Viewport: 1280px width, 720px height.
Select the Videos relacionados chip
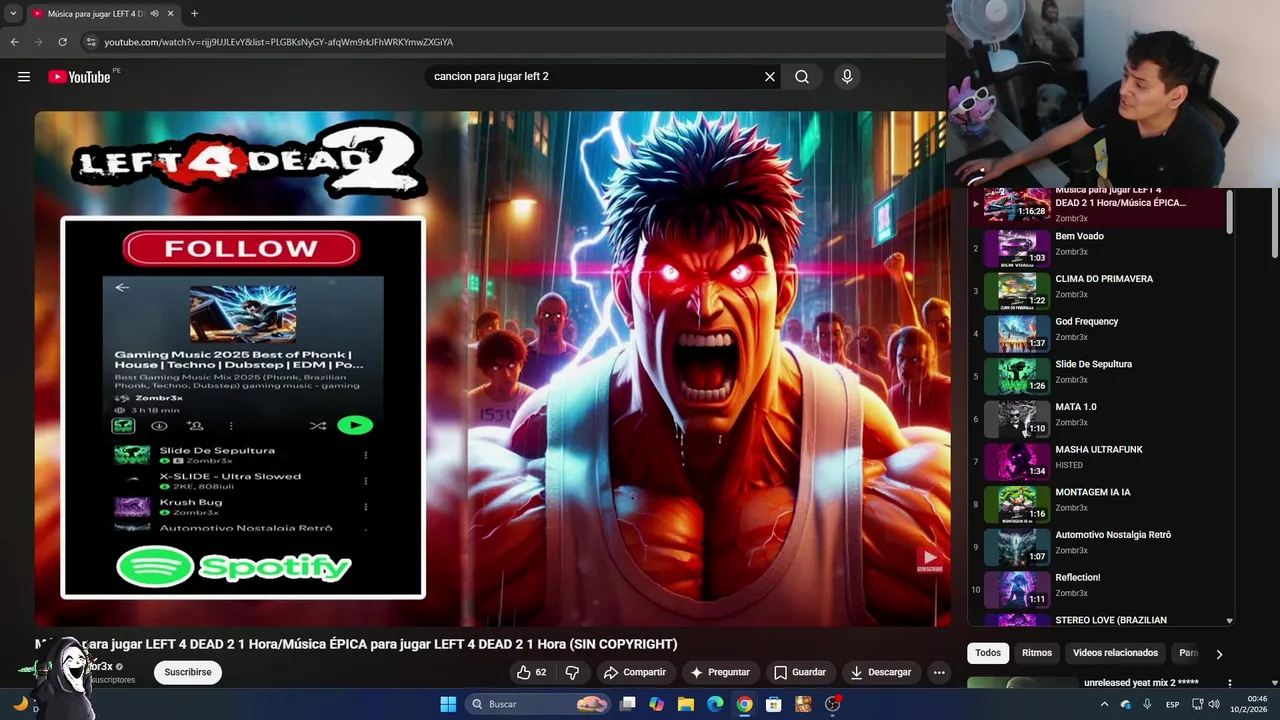tap(1115, 653)
